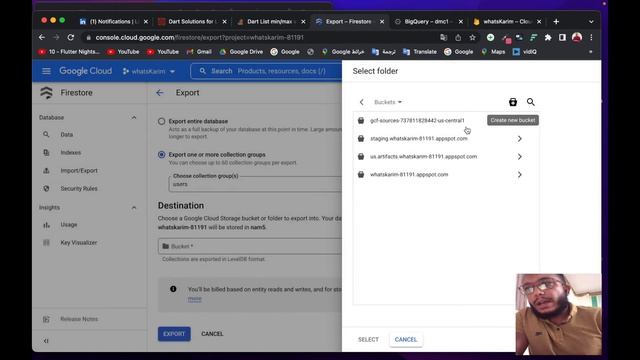Open the Google Drive bookmark
The width and height of the screenshot is (640, 360).
click(241, 52)
